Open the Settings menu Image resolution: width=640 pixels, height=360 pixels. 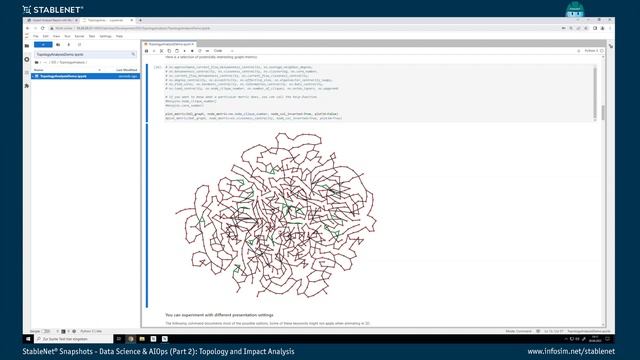click(105, 36)
